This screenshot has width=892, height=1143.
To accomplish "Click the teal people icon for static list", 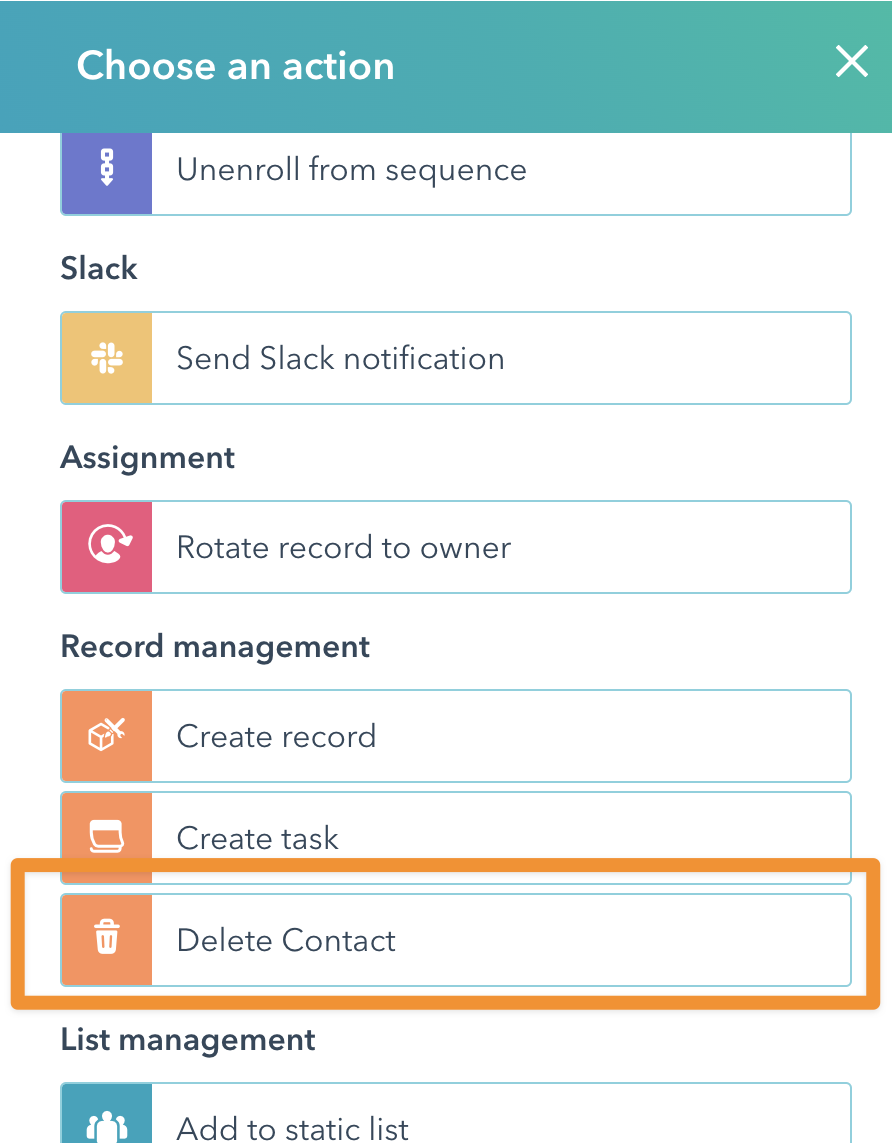I will [x=107, y=1126].
